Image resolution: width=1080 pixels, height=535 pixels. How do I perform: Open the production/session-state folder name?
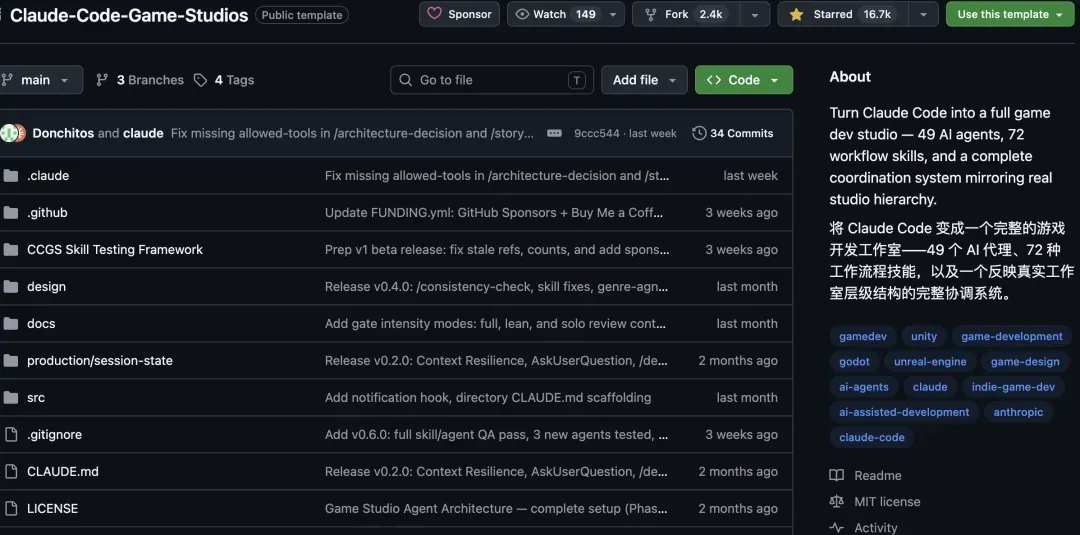click(x=100, y=361)
